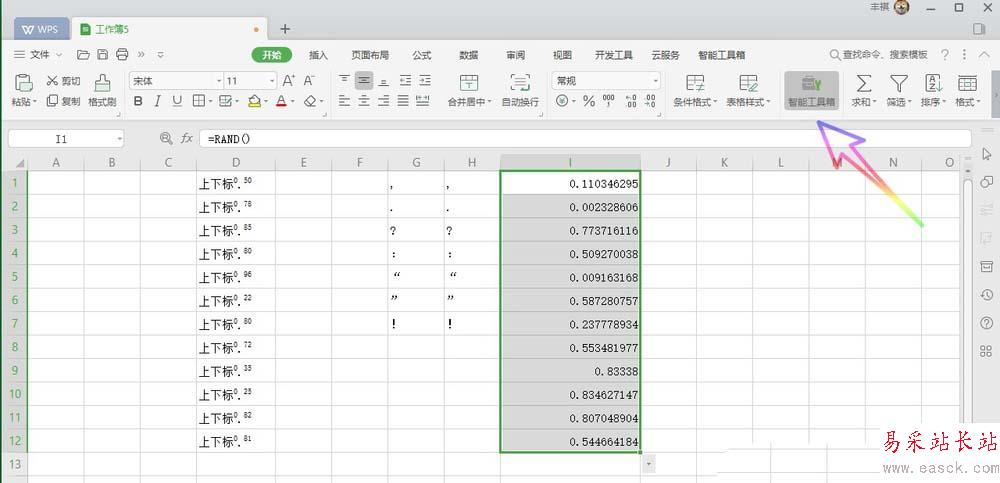This screenshot has width=1000, height=483.
Task: Toggle bottom vertical alignment
Action: click(383, 80)
